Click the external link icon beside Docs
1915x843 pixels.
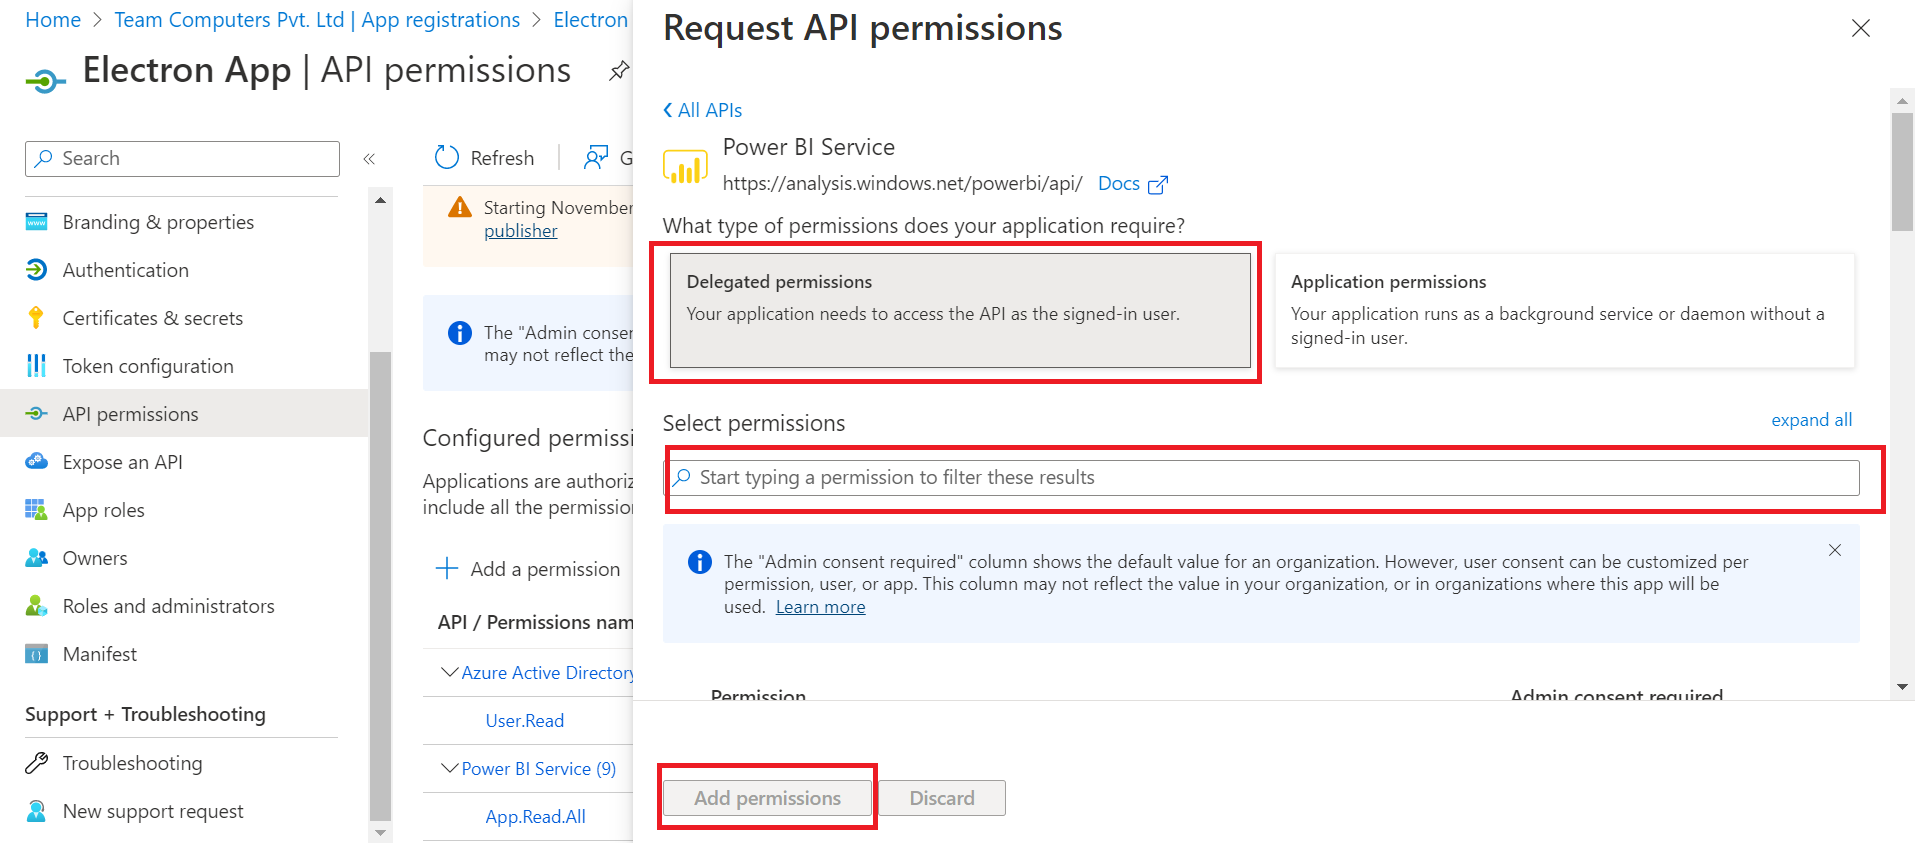coord(1158,184)
